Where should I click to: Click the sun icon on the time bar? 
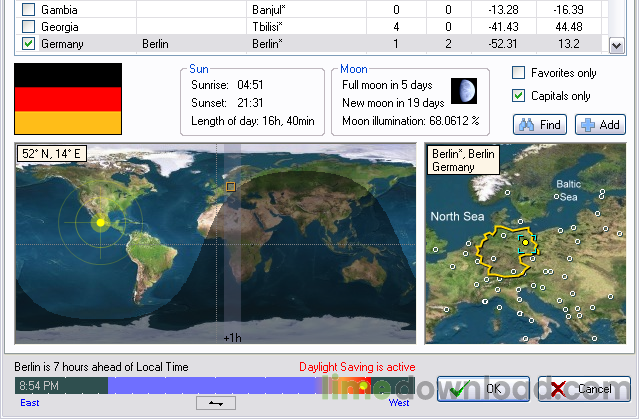[362, 386]
